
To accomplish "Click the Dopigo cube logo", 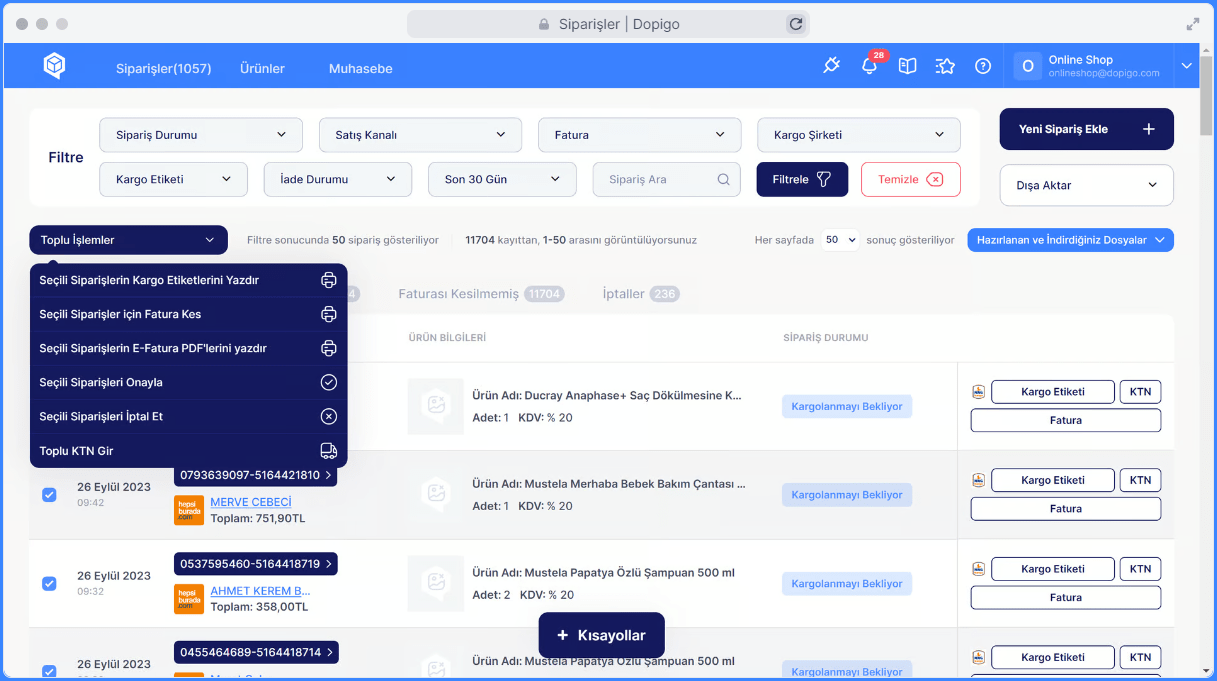I will point(54,66).
